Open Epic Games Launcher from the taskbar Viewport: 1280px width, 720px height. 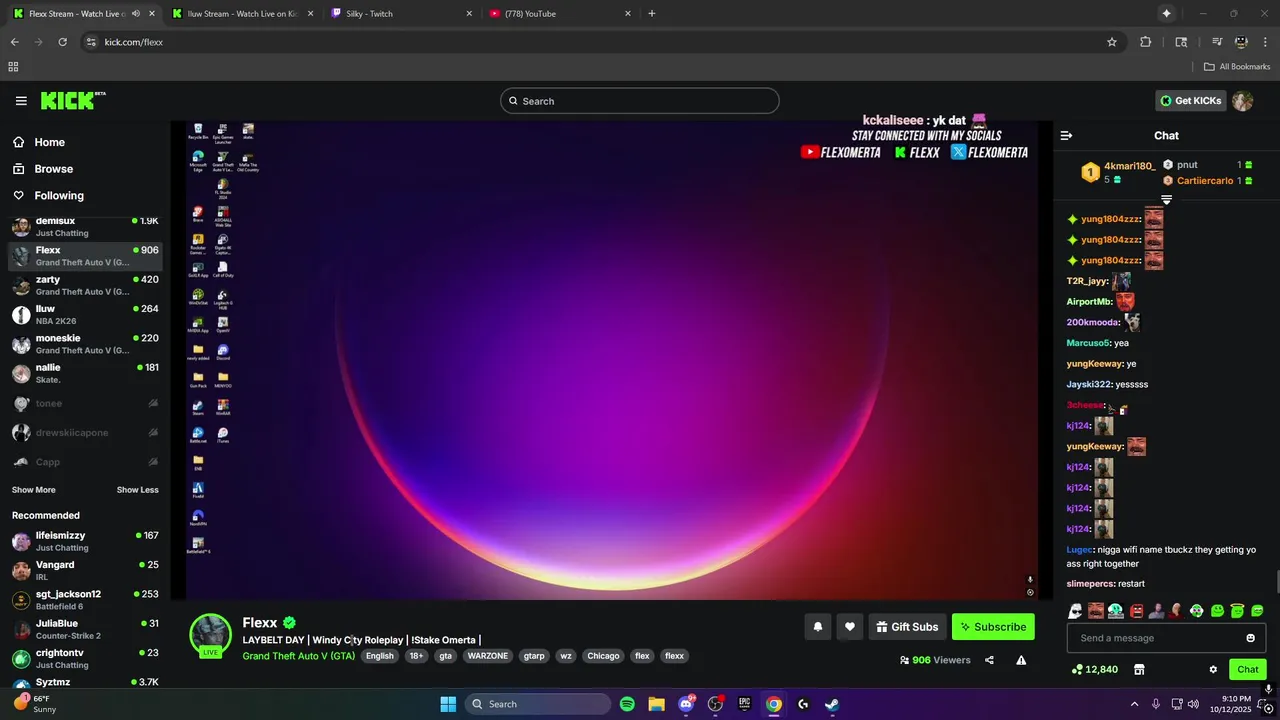pyautogui.click(x=744, y=704)
